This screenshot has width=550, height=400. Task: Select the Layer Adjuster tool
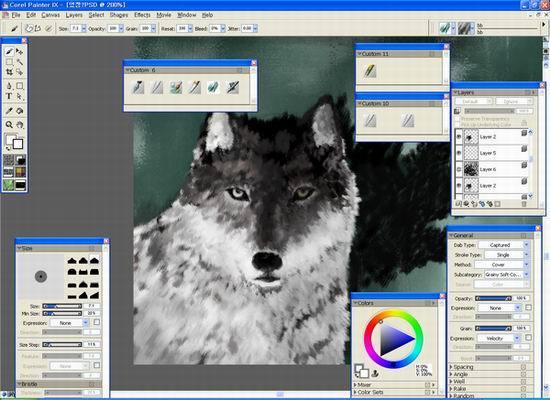(x=19, y=52)
